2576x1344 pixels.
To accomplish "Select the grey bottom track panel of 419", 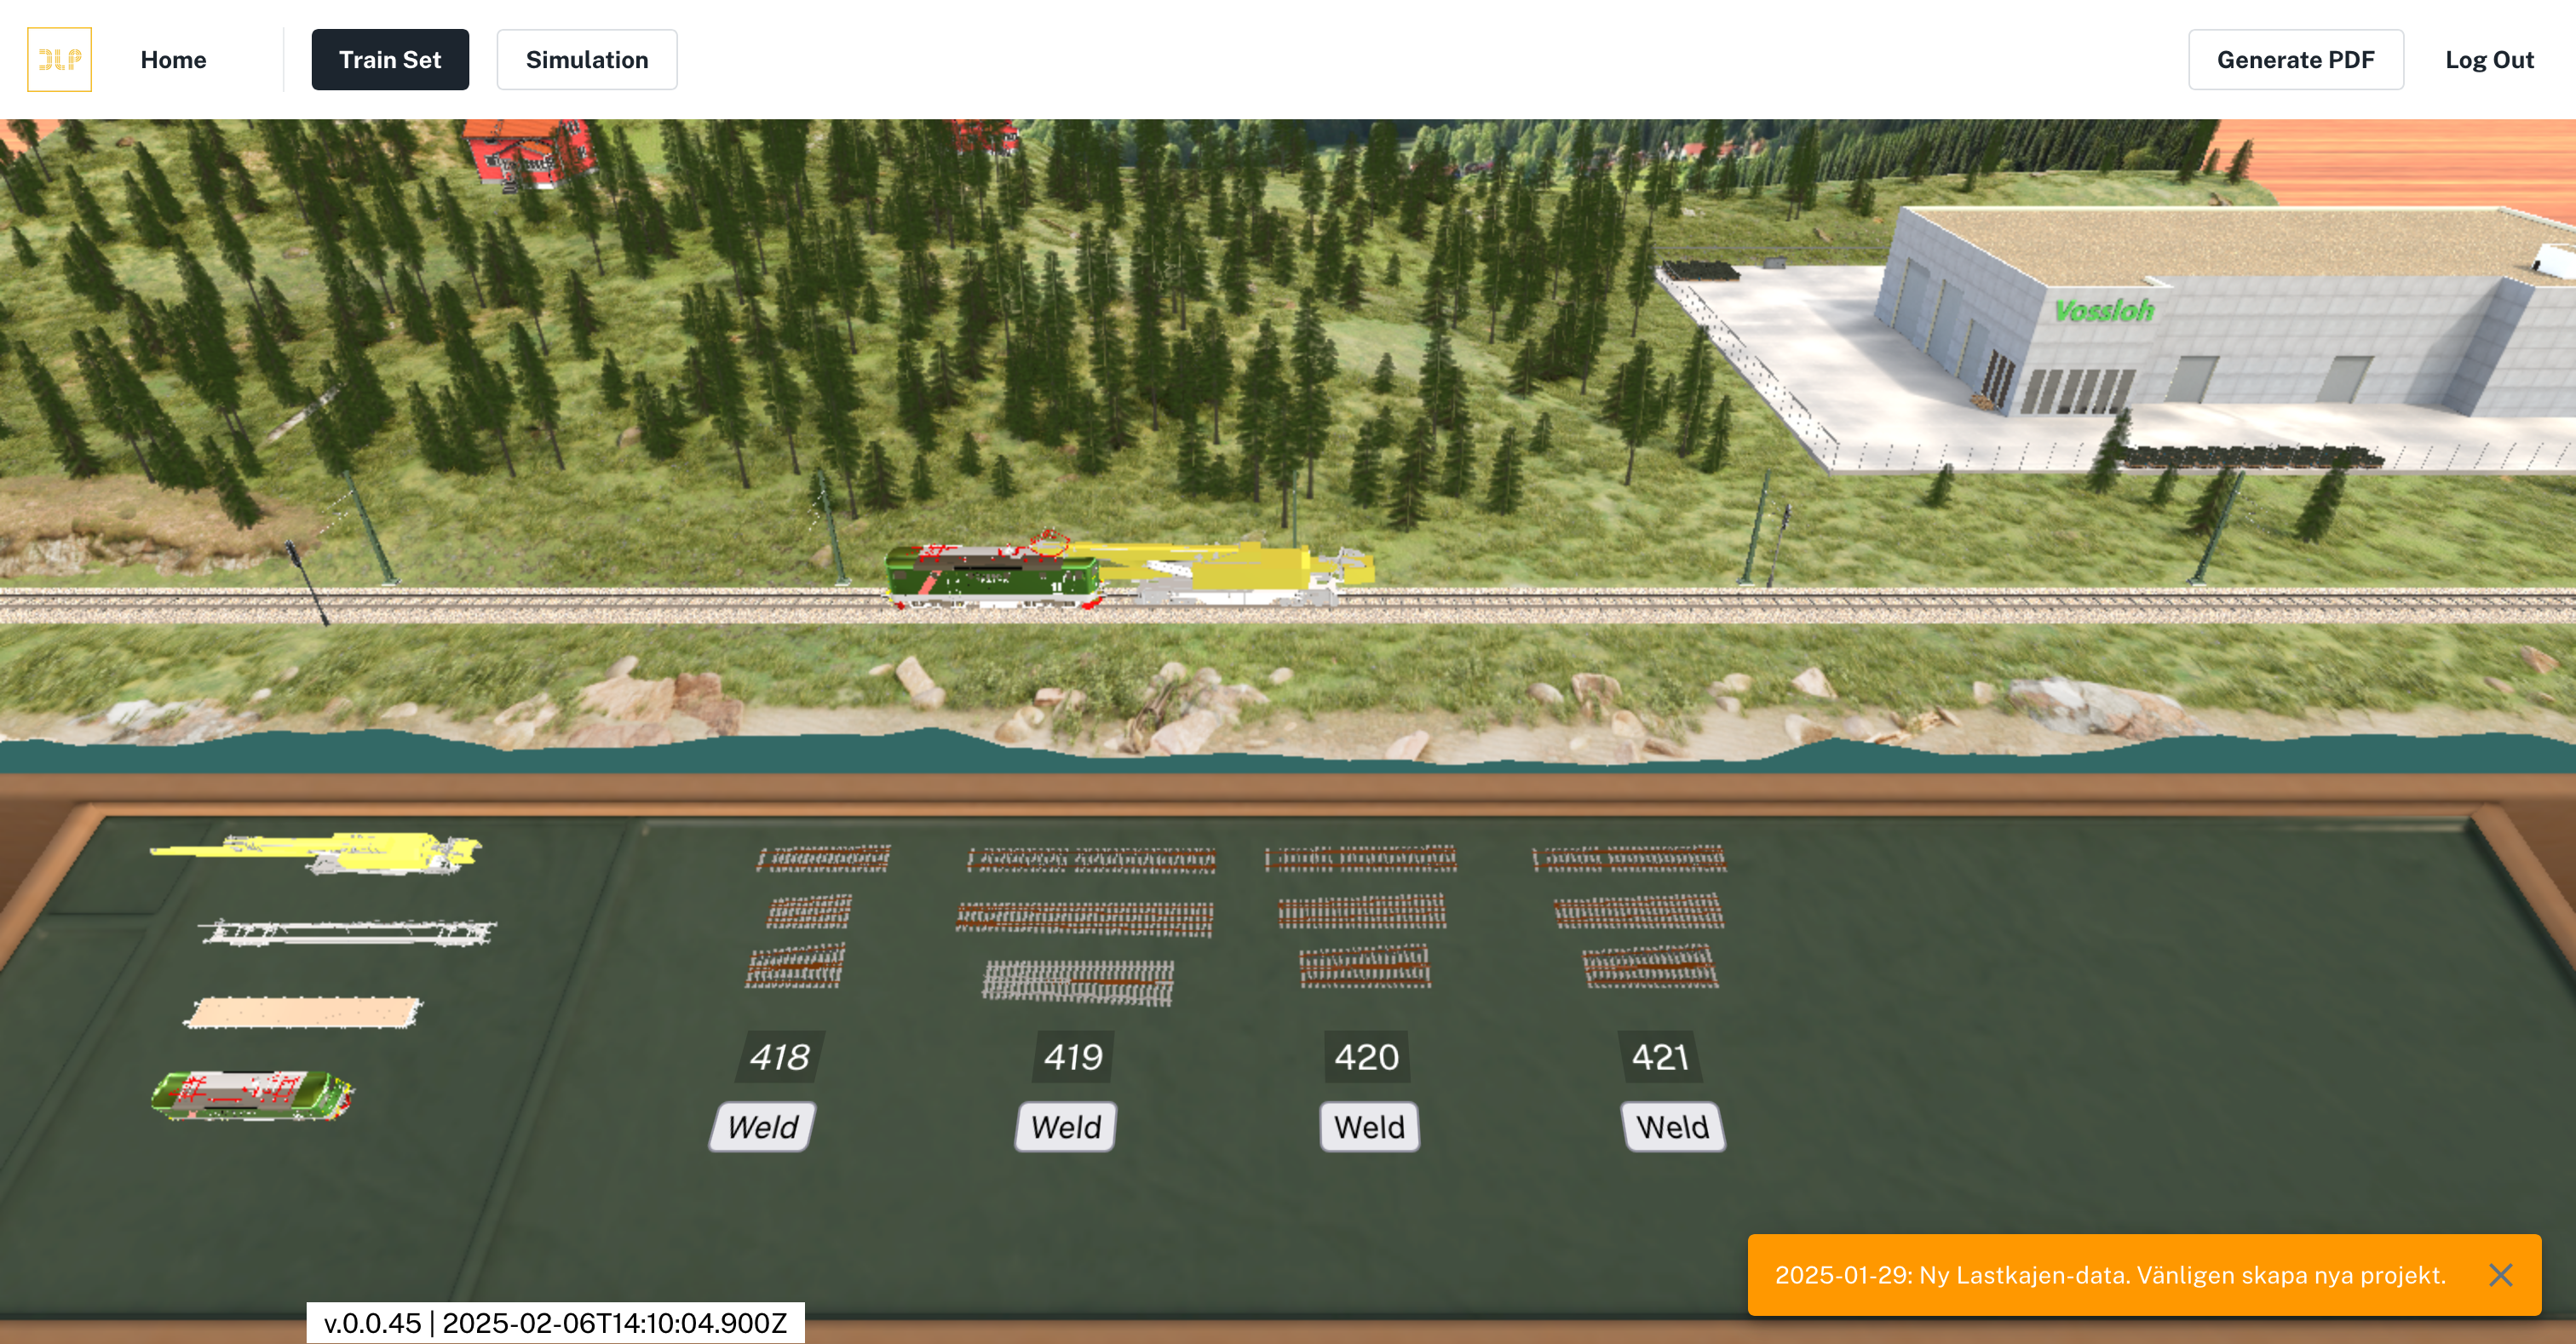I will (x=1078, y=982).
